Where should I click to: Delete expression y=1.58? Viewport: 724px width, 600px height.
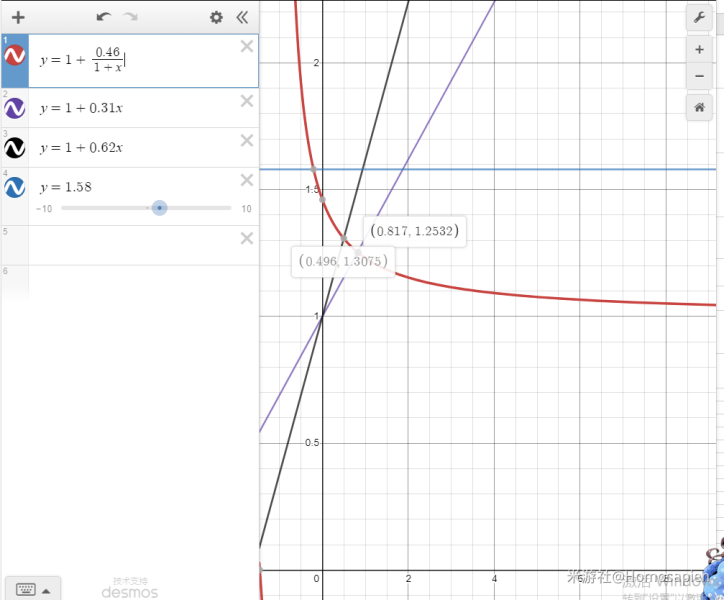(x=247, y=180)
